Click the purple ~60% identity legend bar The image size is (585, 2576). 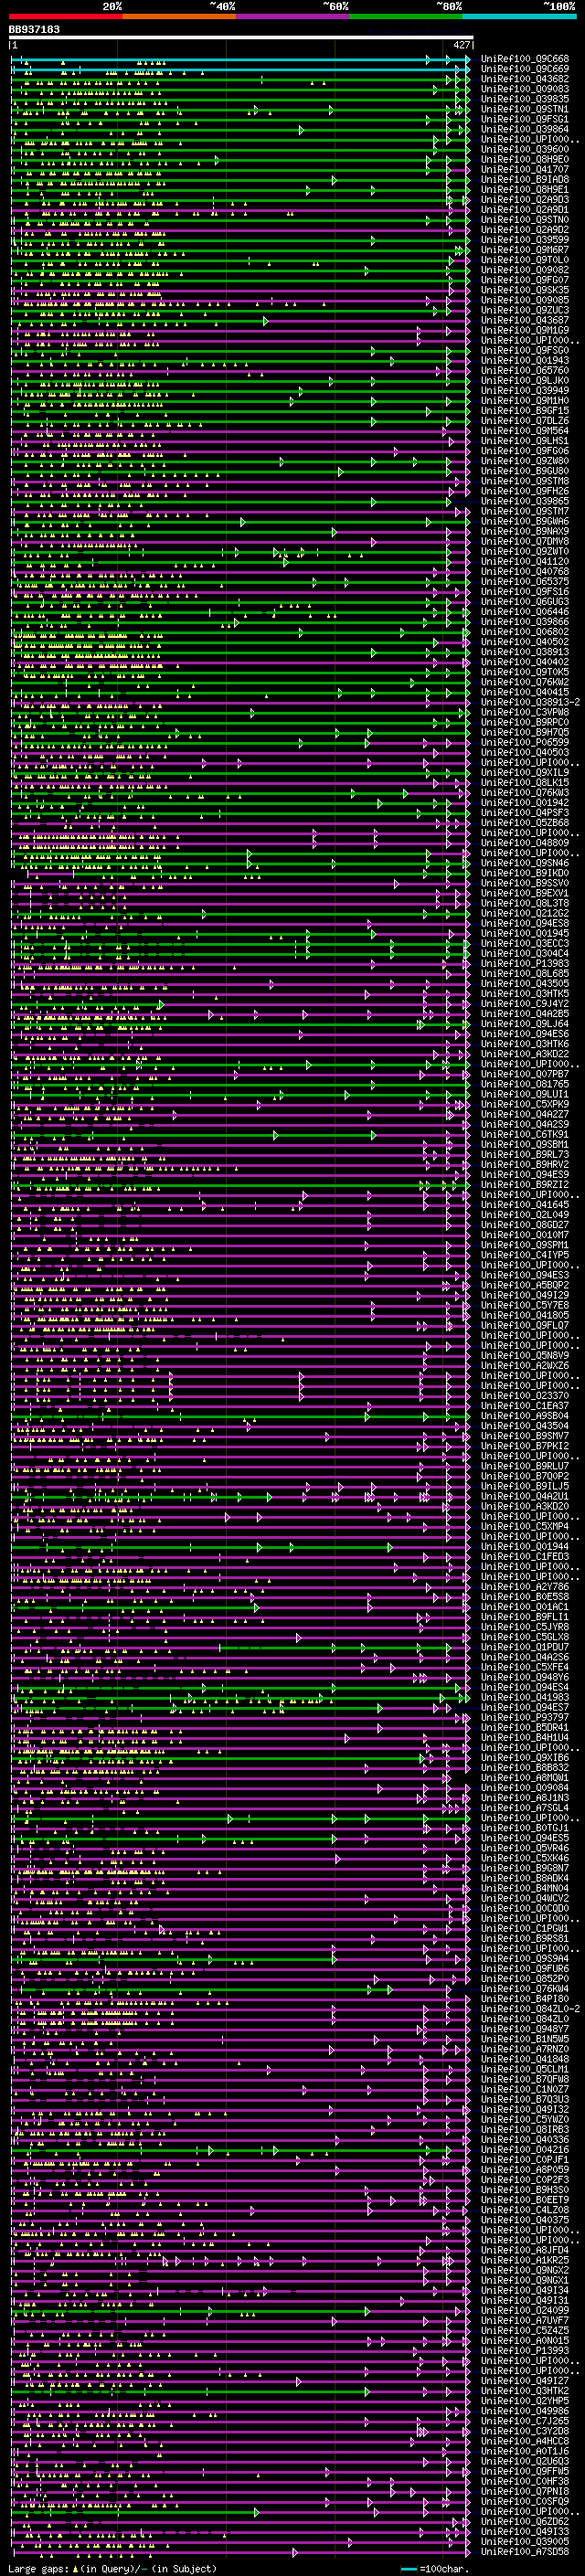(x=293, y=16)
